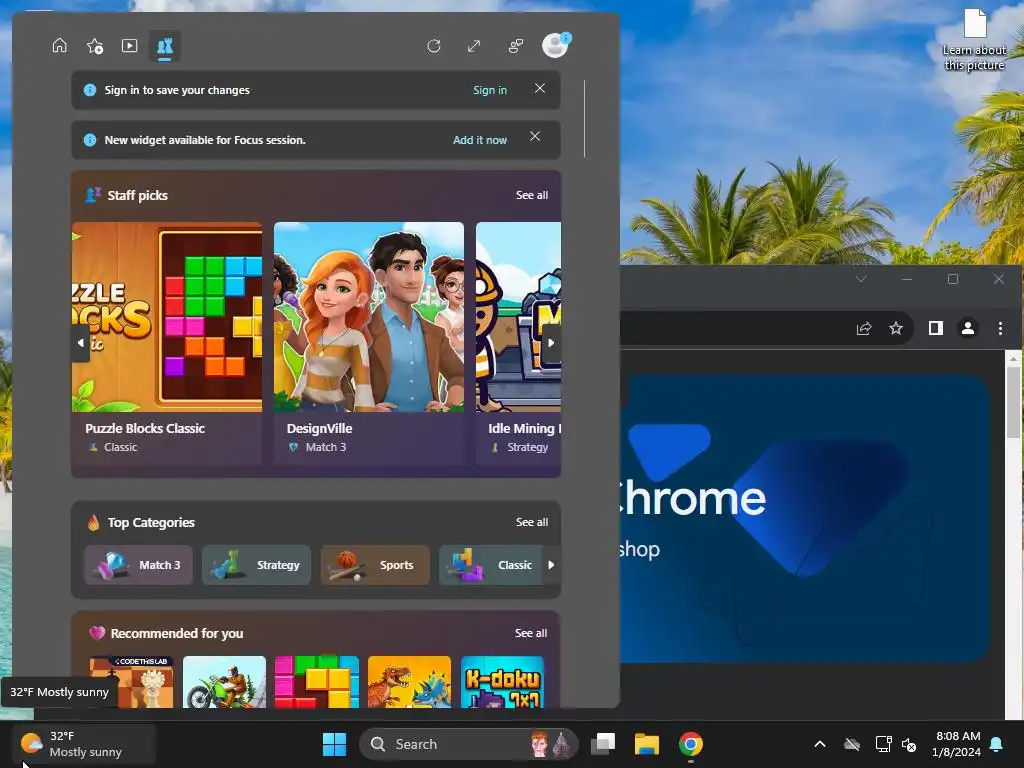Open the dinosaur game thumbnail
The height and width of the screenshot is (768, 1024).
point(409,682)
